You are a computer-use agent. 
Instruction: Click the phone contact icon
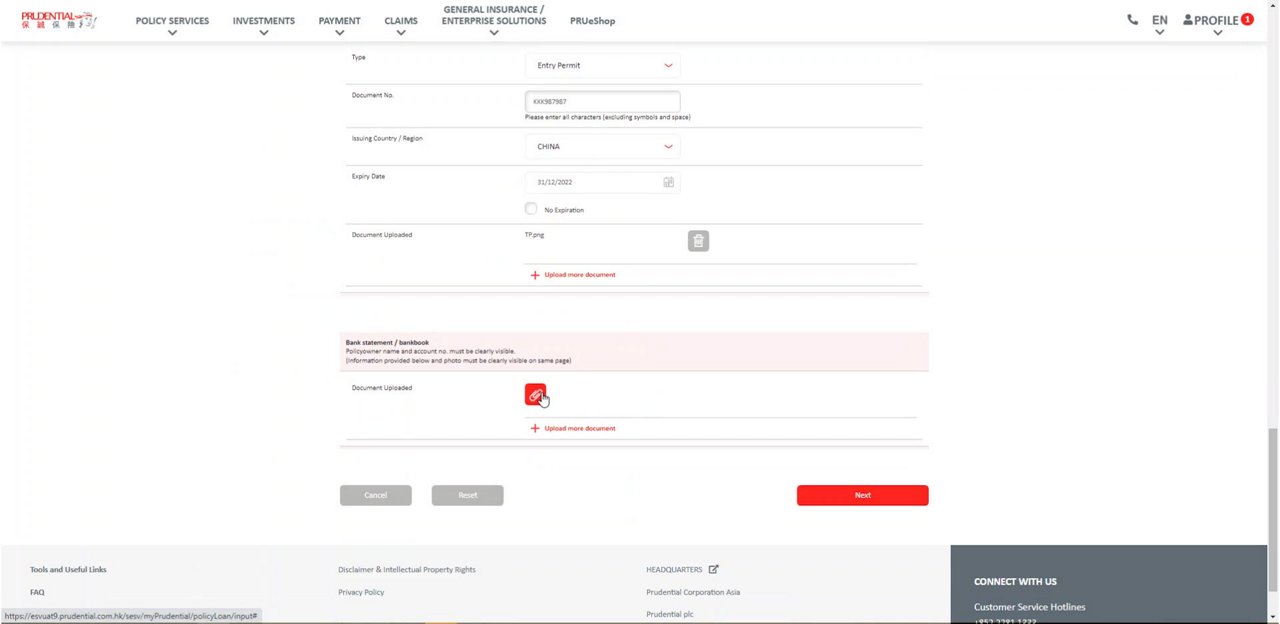1132,20
